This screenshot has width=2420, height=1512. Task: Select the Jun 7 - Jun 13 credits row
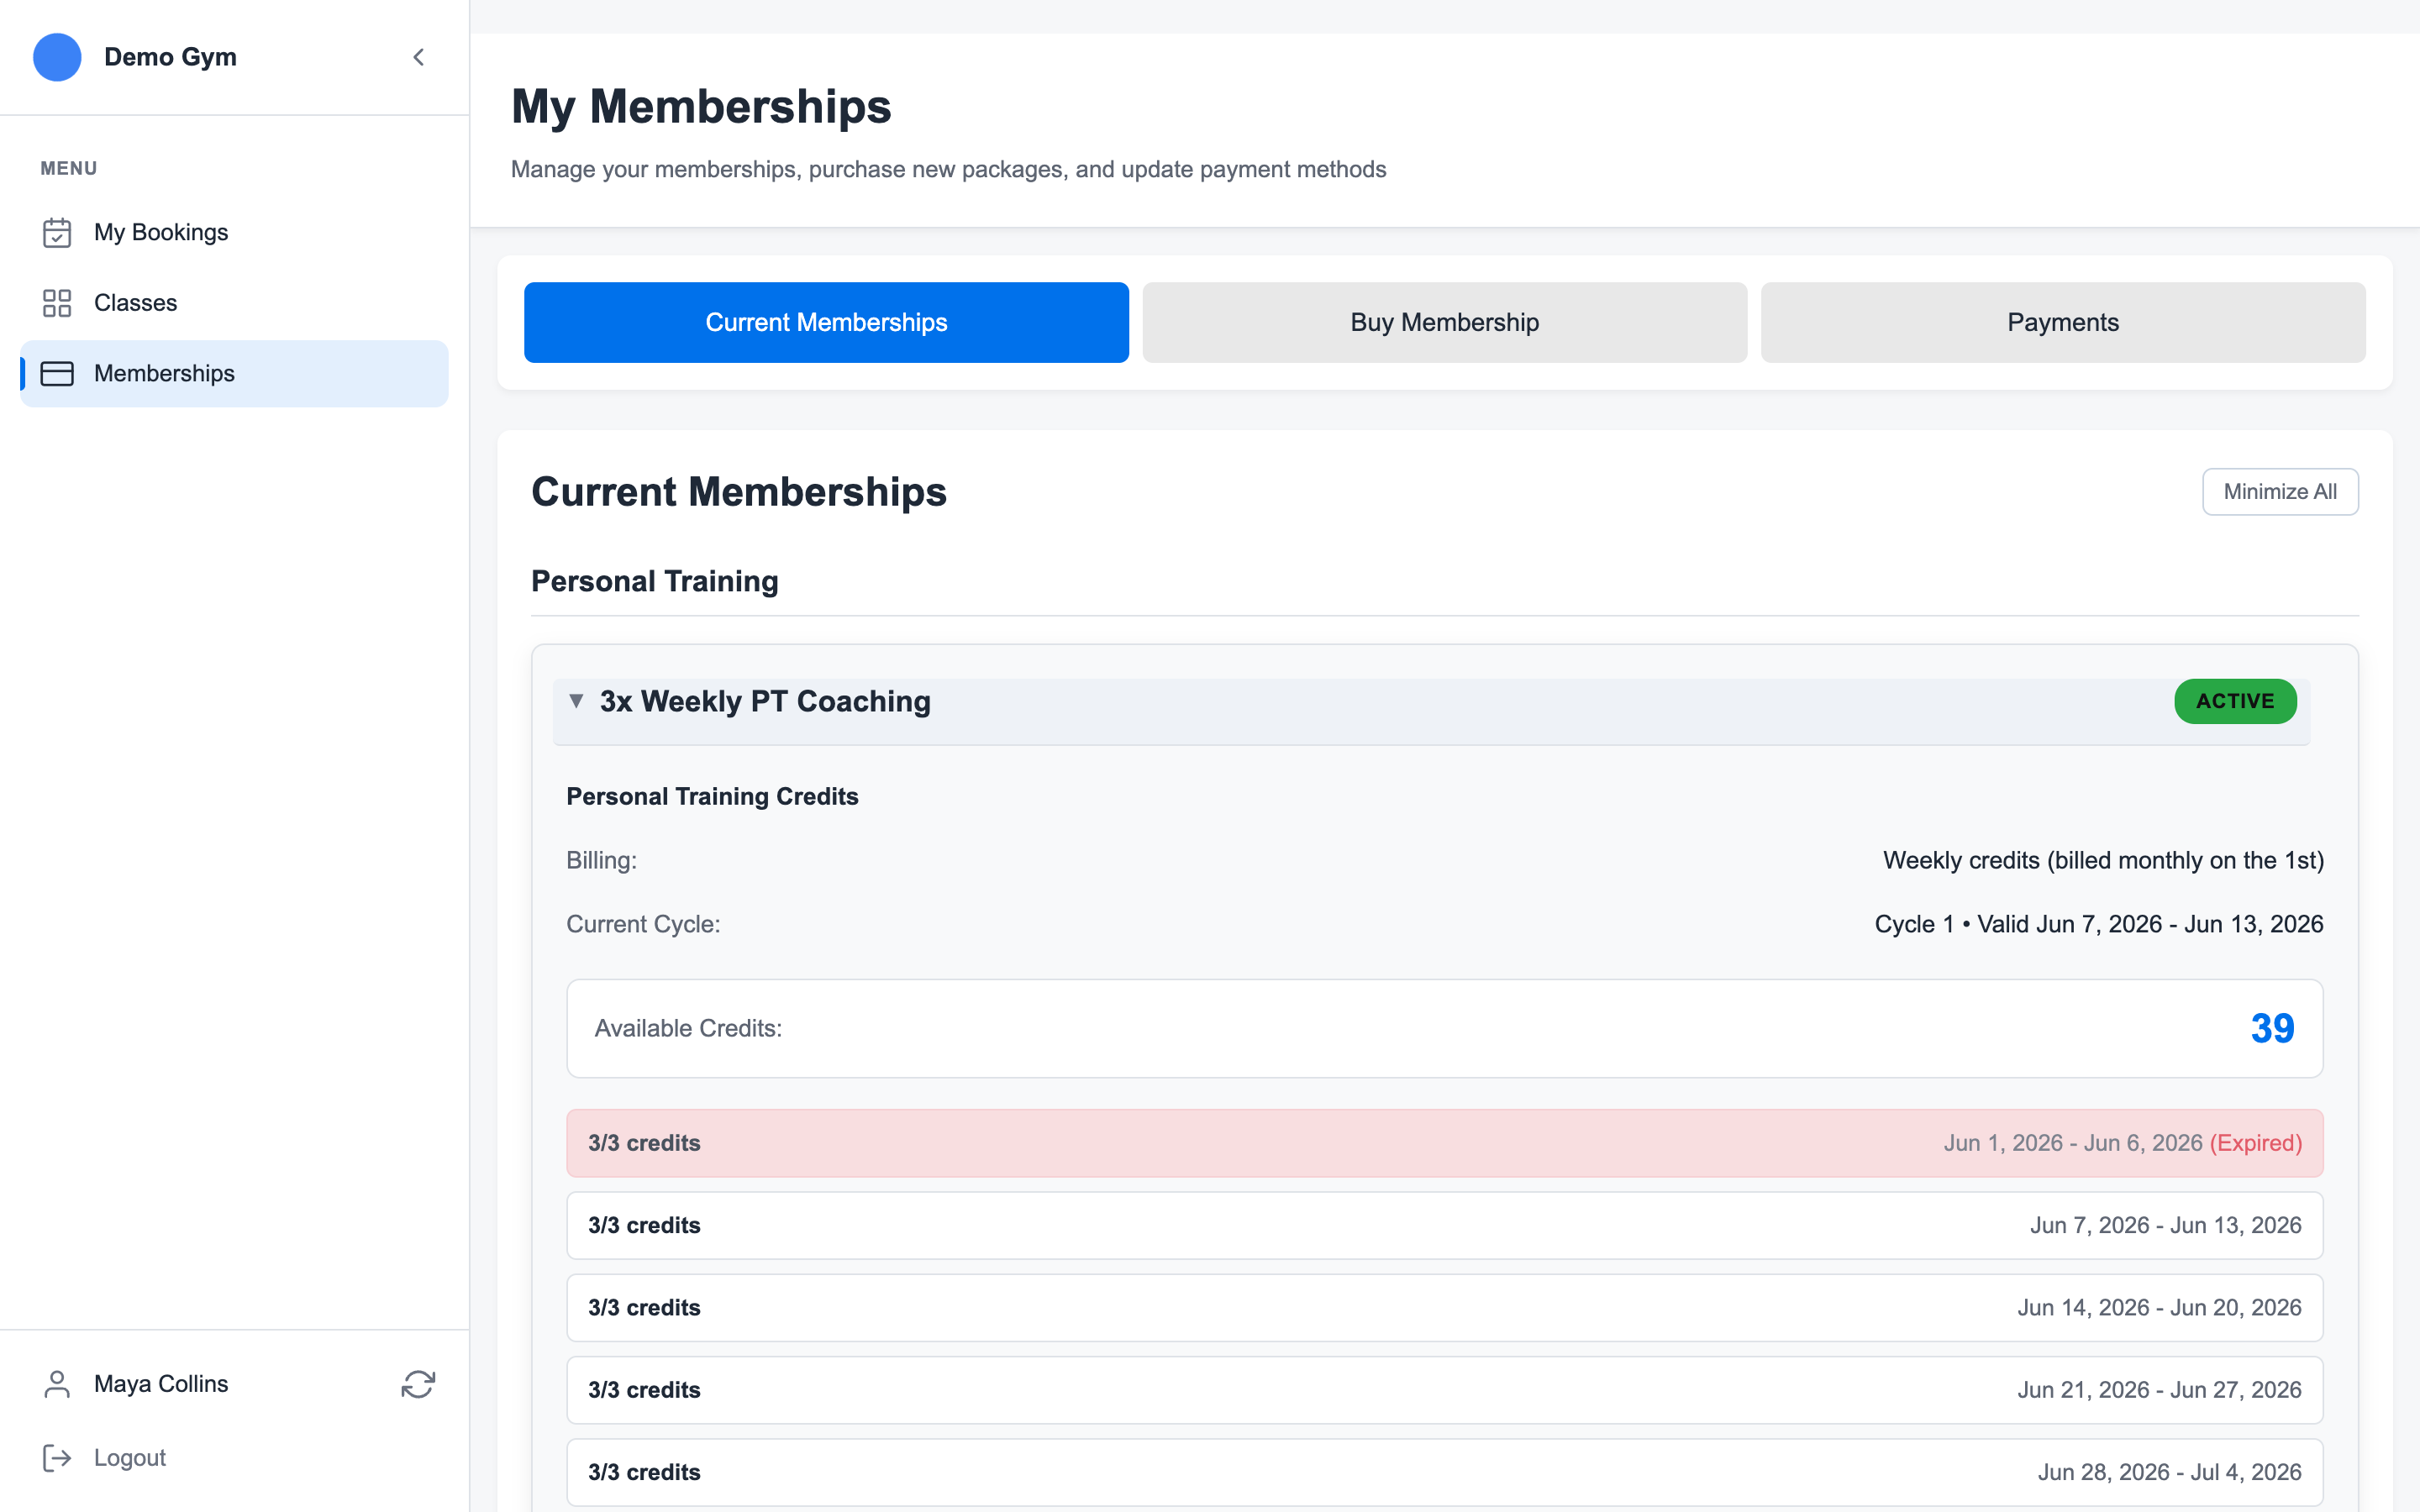point(1444,1225)
